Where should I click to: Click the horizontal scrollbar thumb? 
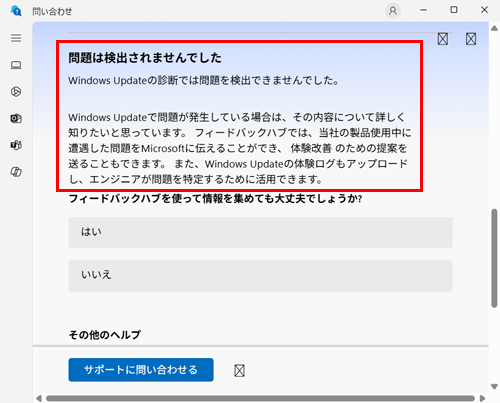(260, 398)
